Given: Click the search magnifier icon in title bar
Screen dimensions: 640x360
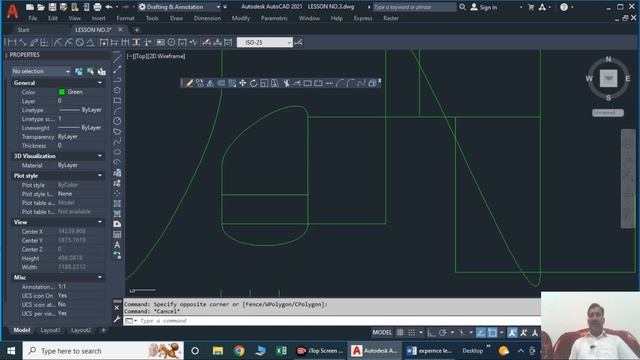Looking at the screenshot, I should click(462, 7).
